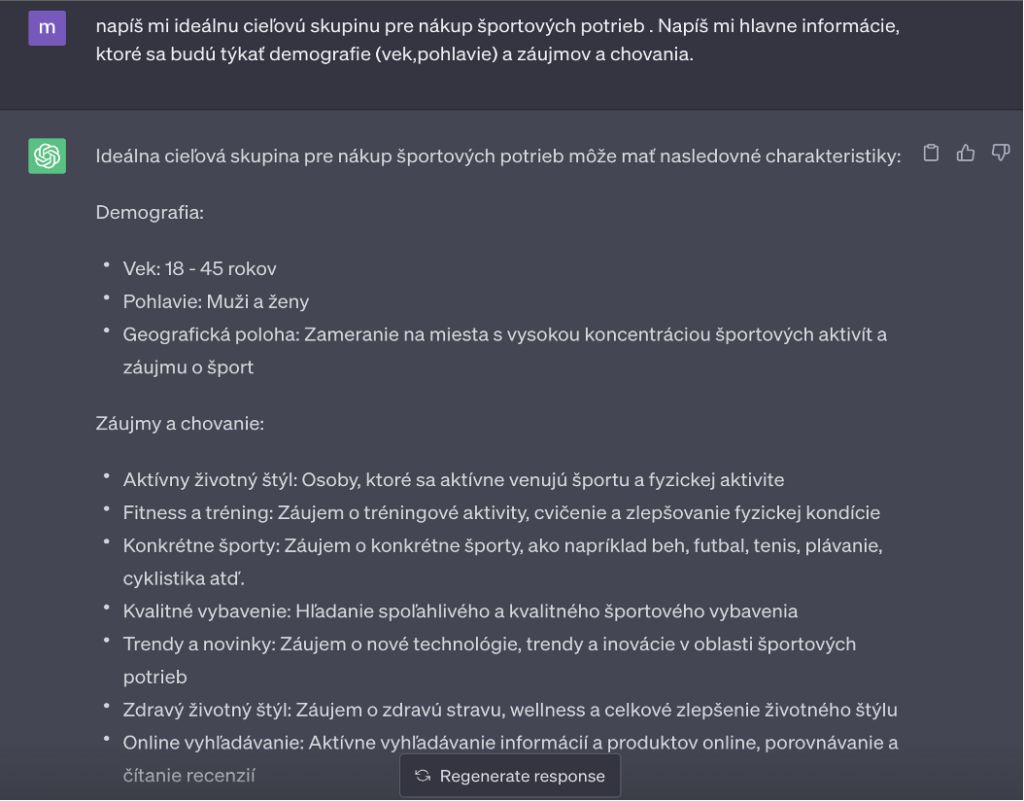Click the response's opening sentence "Ideálna cieľová skupina"
This screenshot has height=801, width=1024.
(x=497, y=156)
